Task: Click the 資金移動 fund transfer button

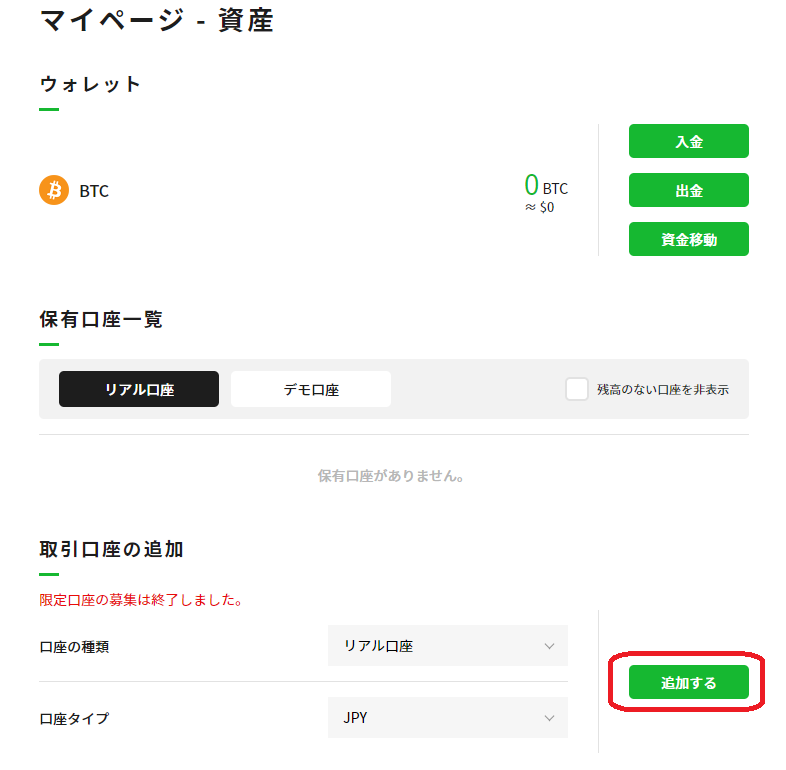Action: pyautogui.click(x=689, y=239)
